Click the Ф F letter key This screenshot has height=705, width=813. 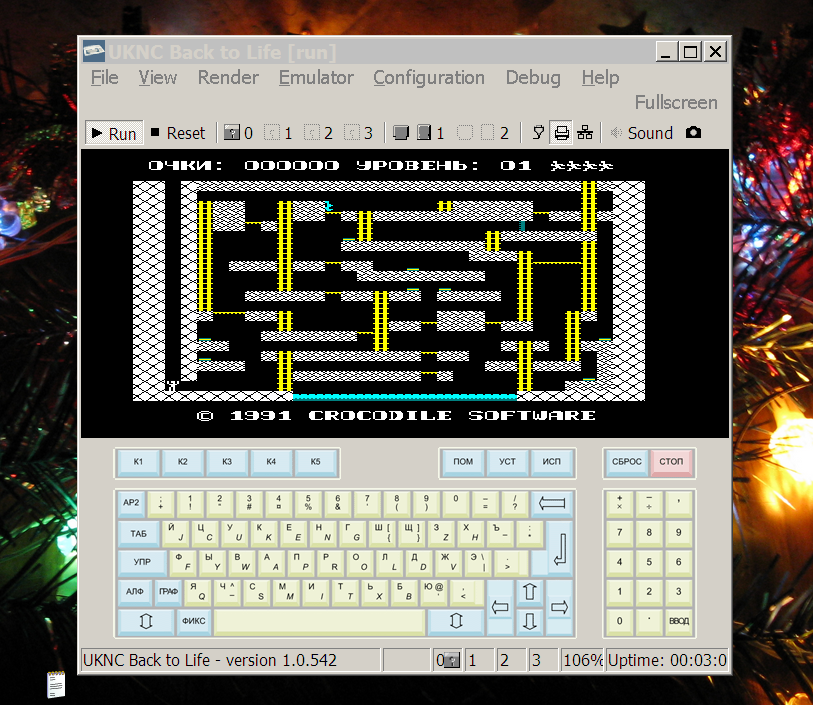[x=183, y=563]
